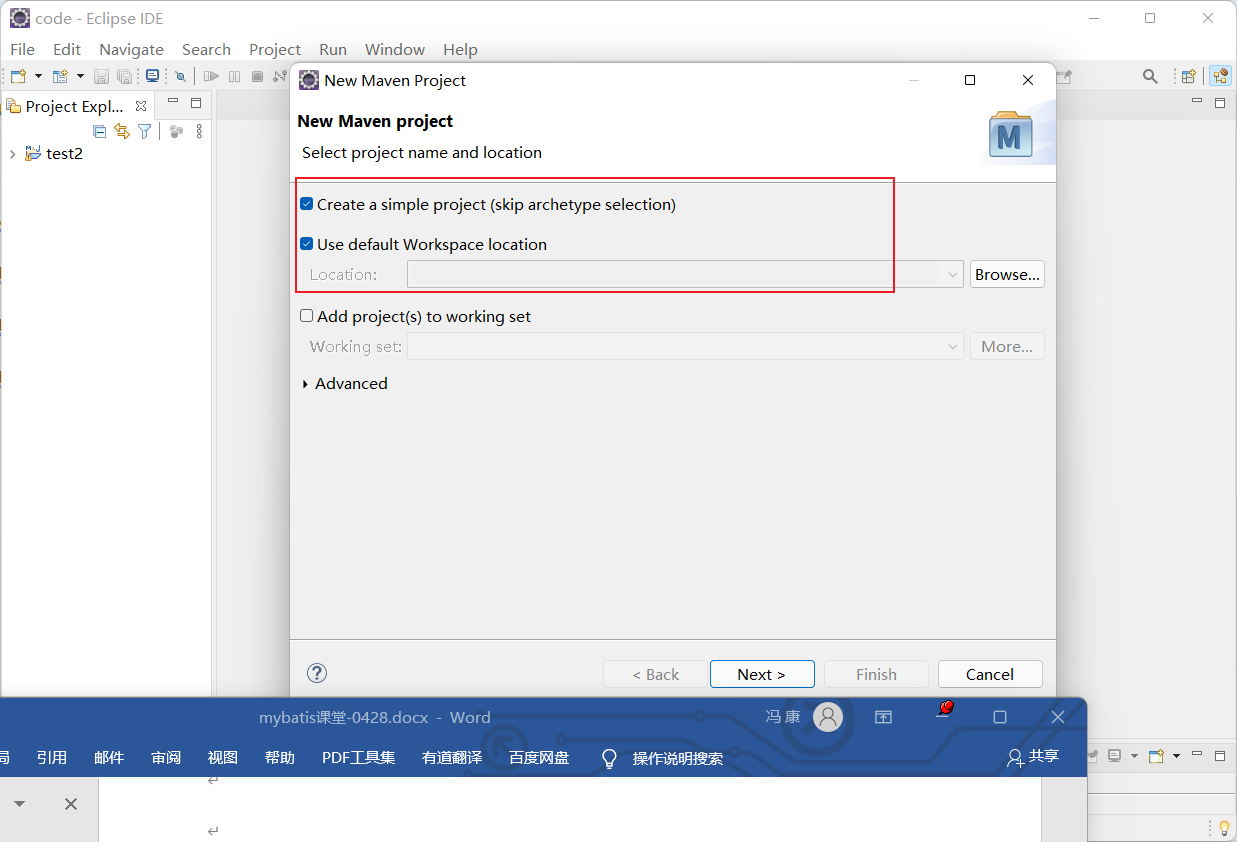Open the 引用 tab in Word
This screenshot has height=842, width=1237.
click(x=52, y=757)
